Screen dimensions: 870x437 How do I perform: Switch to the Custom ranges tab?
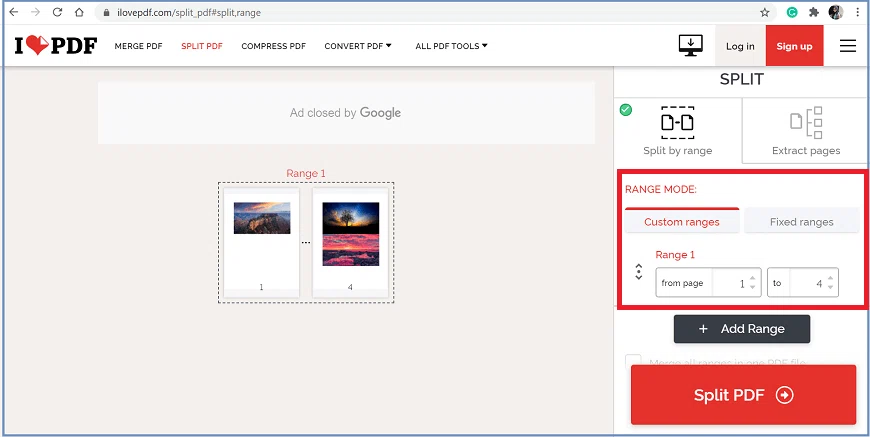point(682,221)
